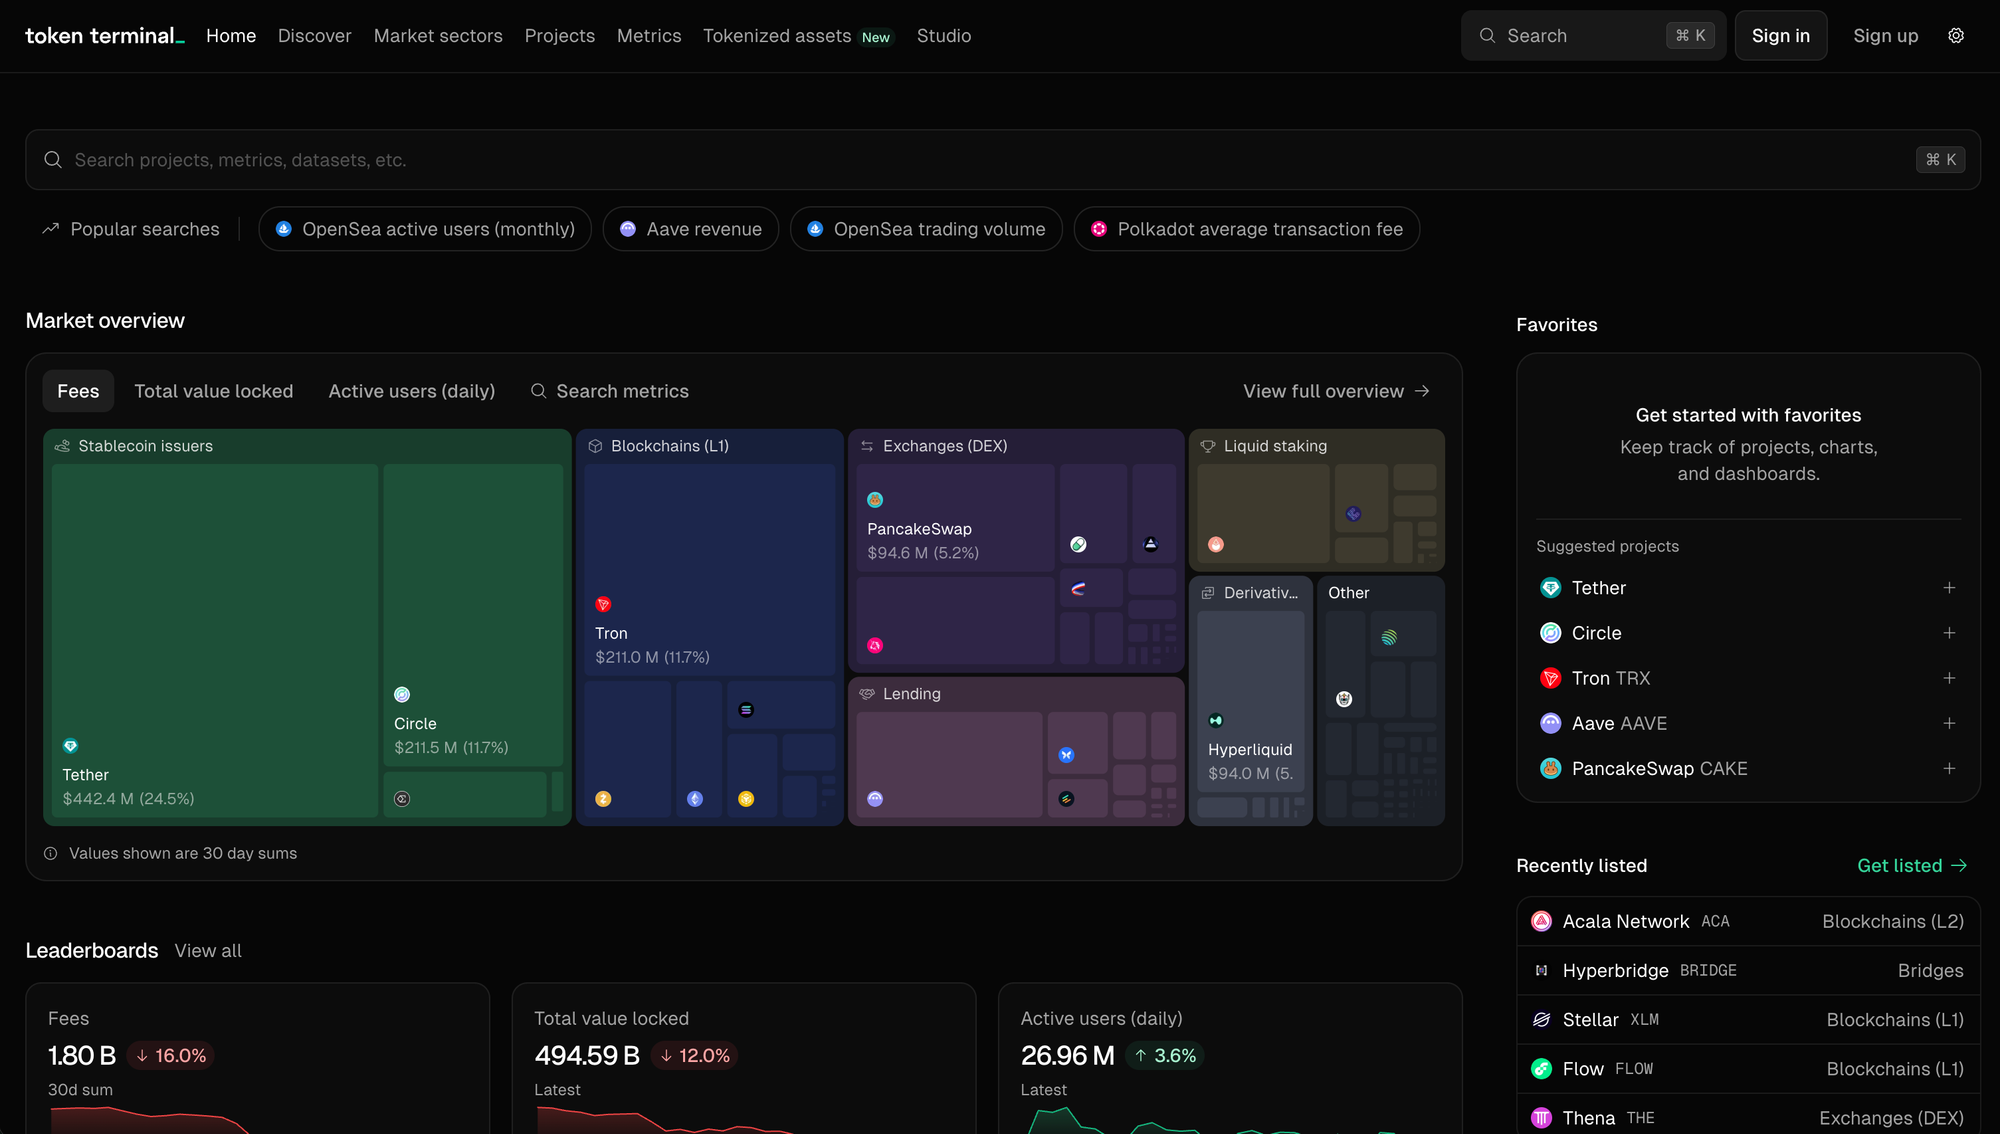
Task: Add Tether to favorites with plus icon
Action: tap(1949, 588)
